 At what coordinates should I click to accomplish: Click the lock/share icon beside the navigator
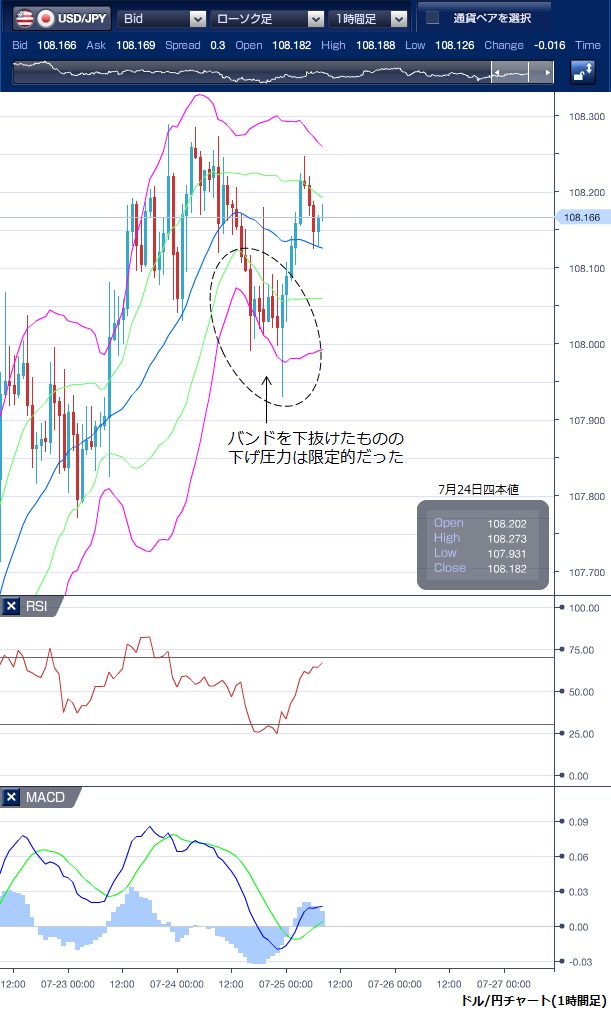[x=583, y=73]
